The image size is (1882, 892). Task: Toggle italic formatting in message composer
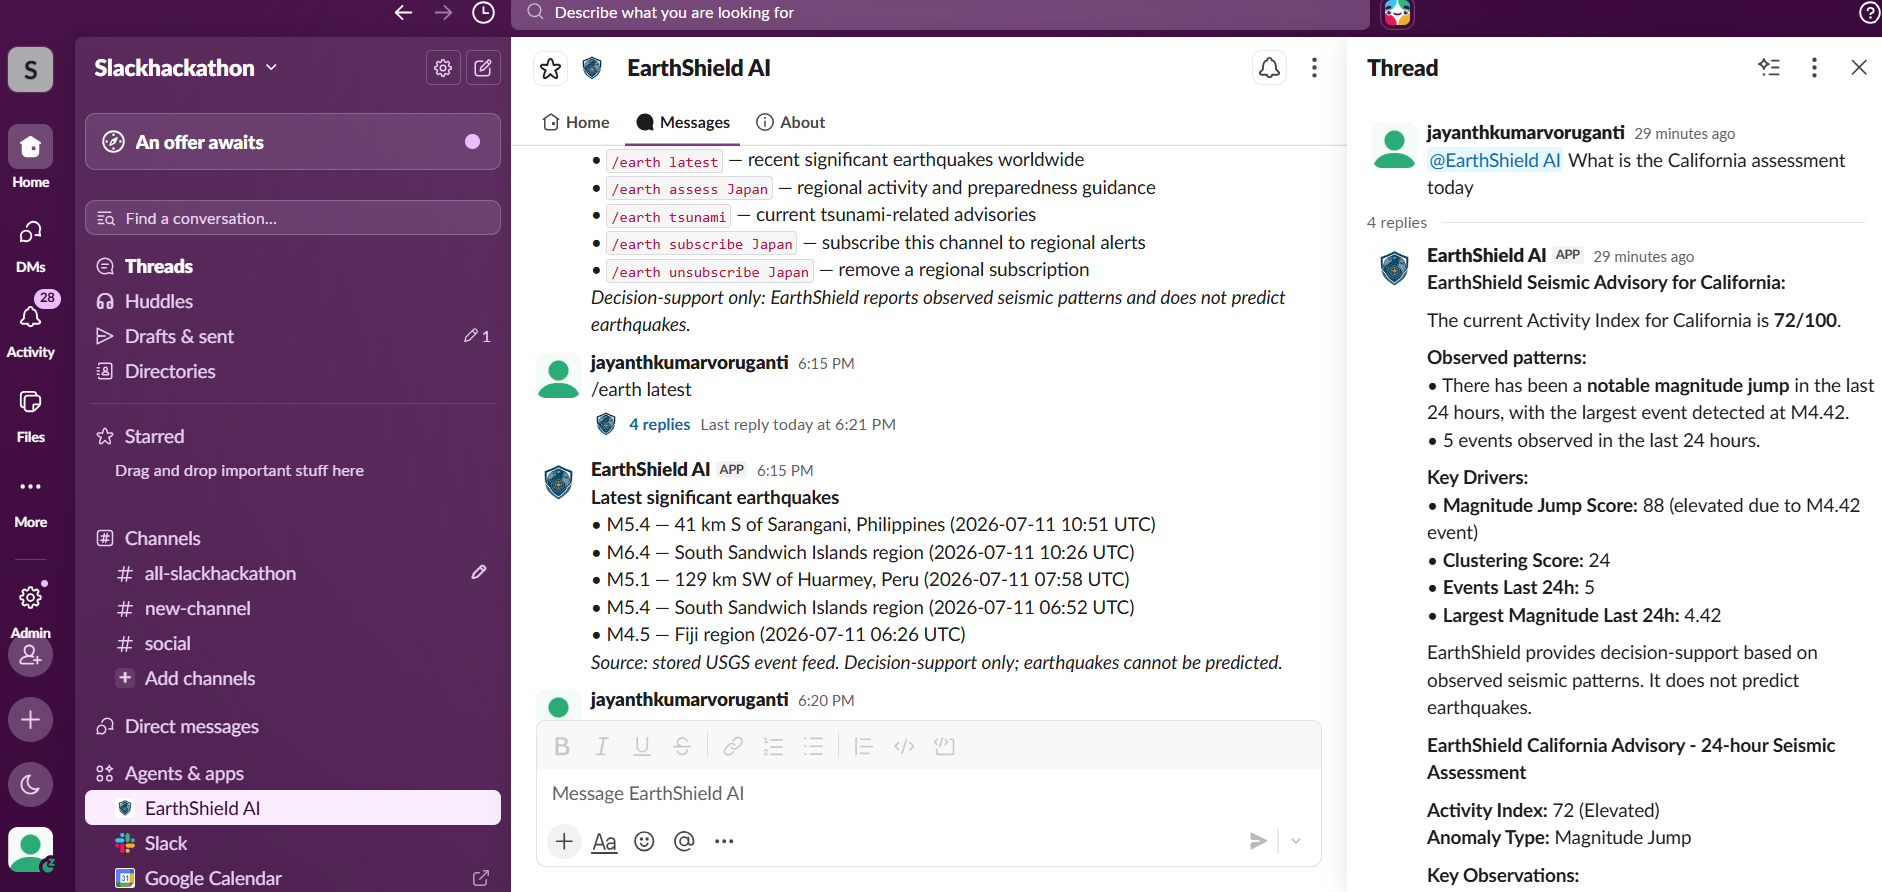tap(602, 746)
